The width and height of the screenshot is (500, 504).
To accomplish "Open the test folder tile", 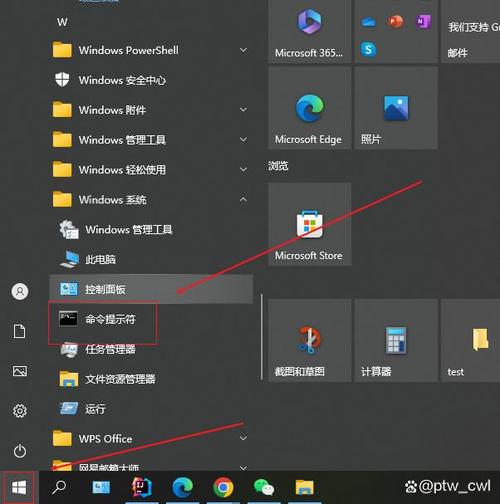I will (x=471, y=340).
